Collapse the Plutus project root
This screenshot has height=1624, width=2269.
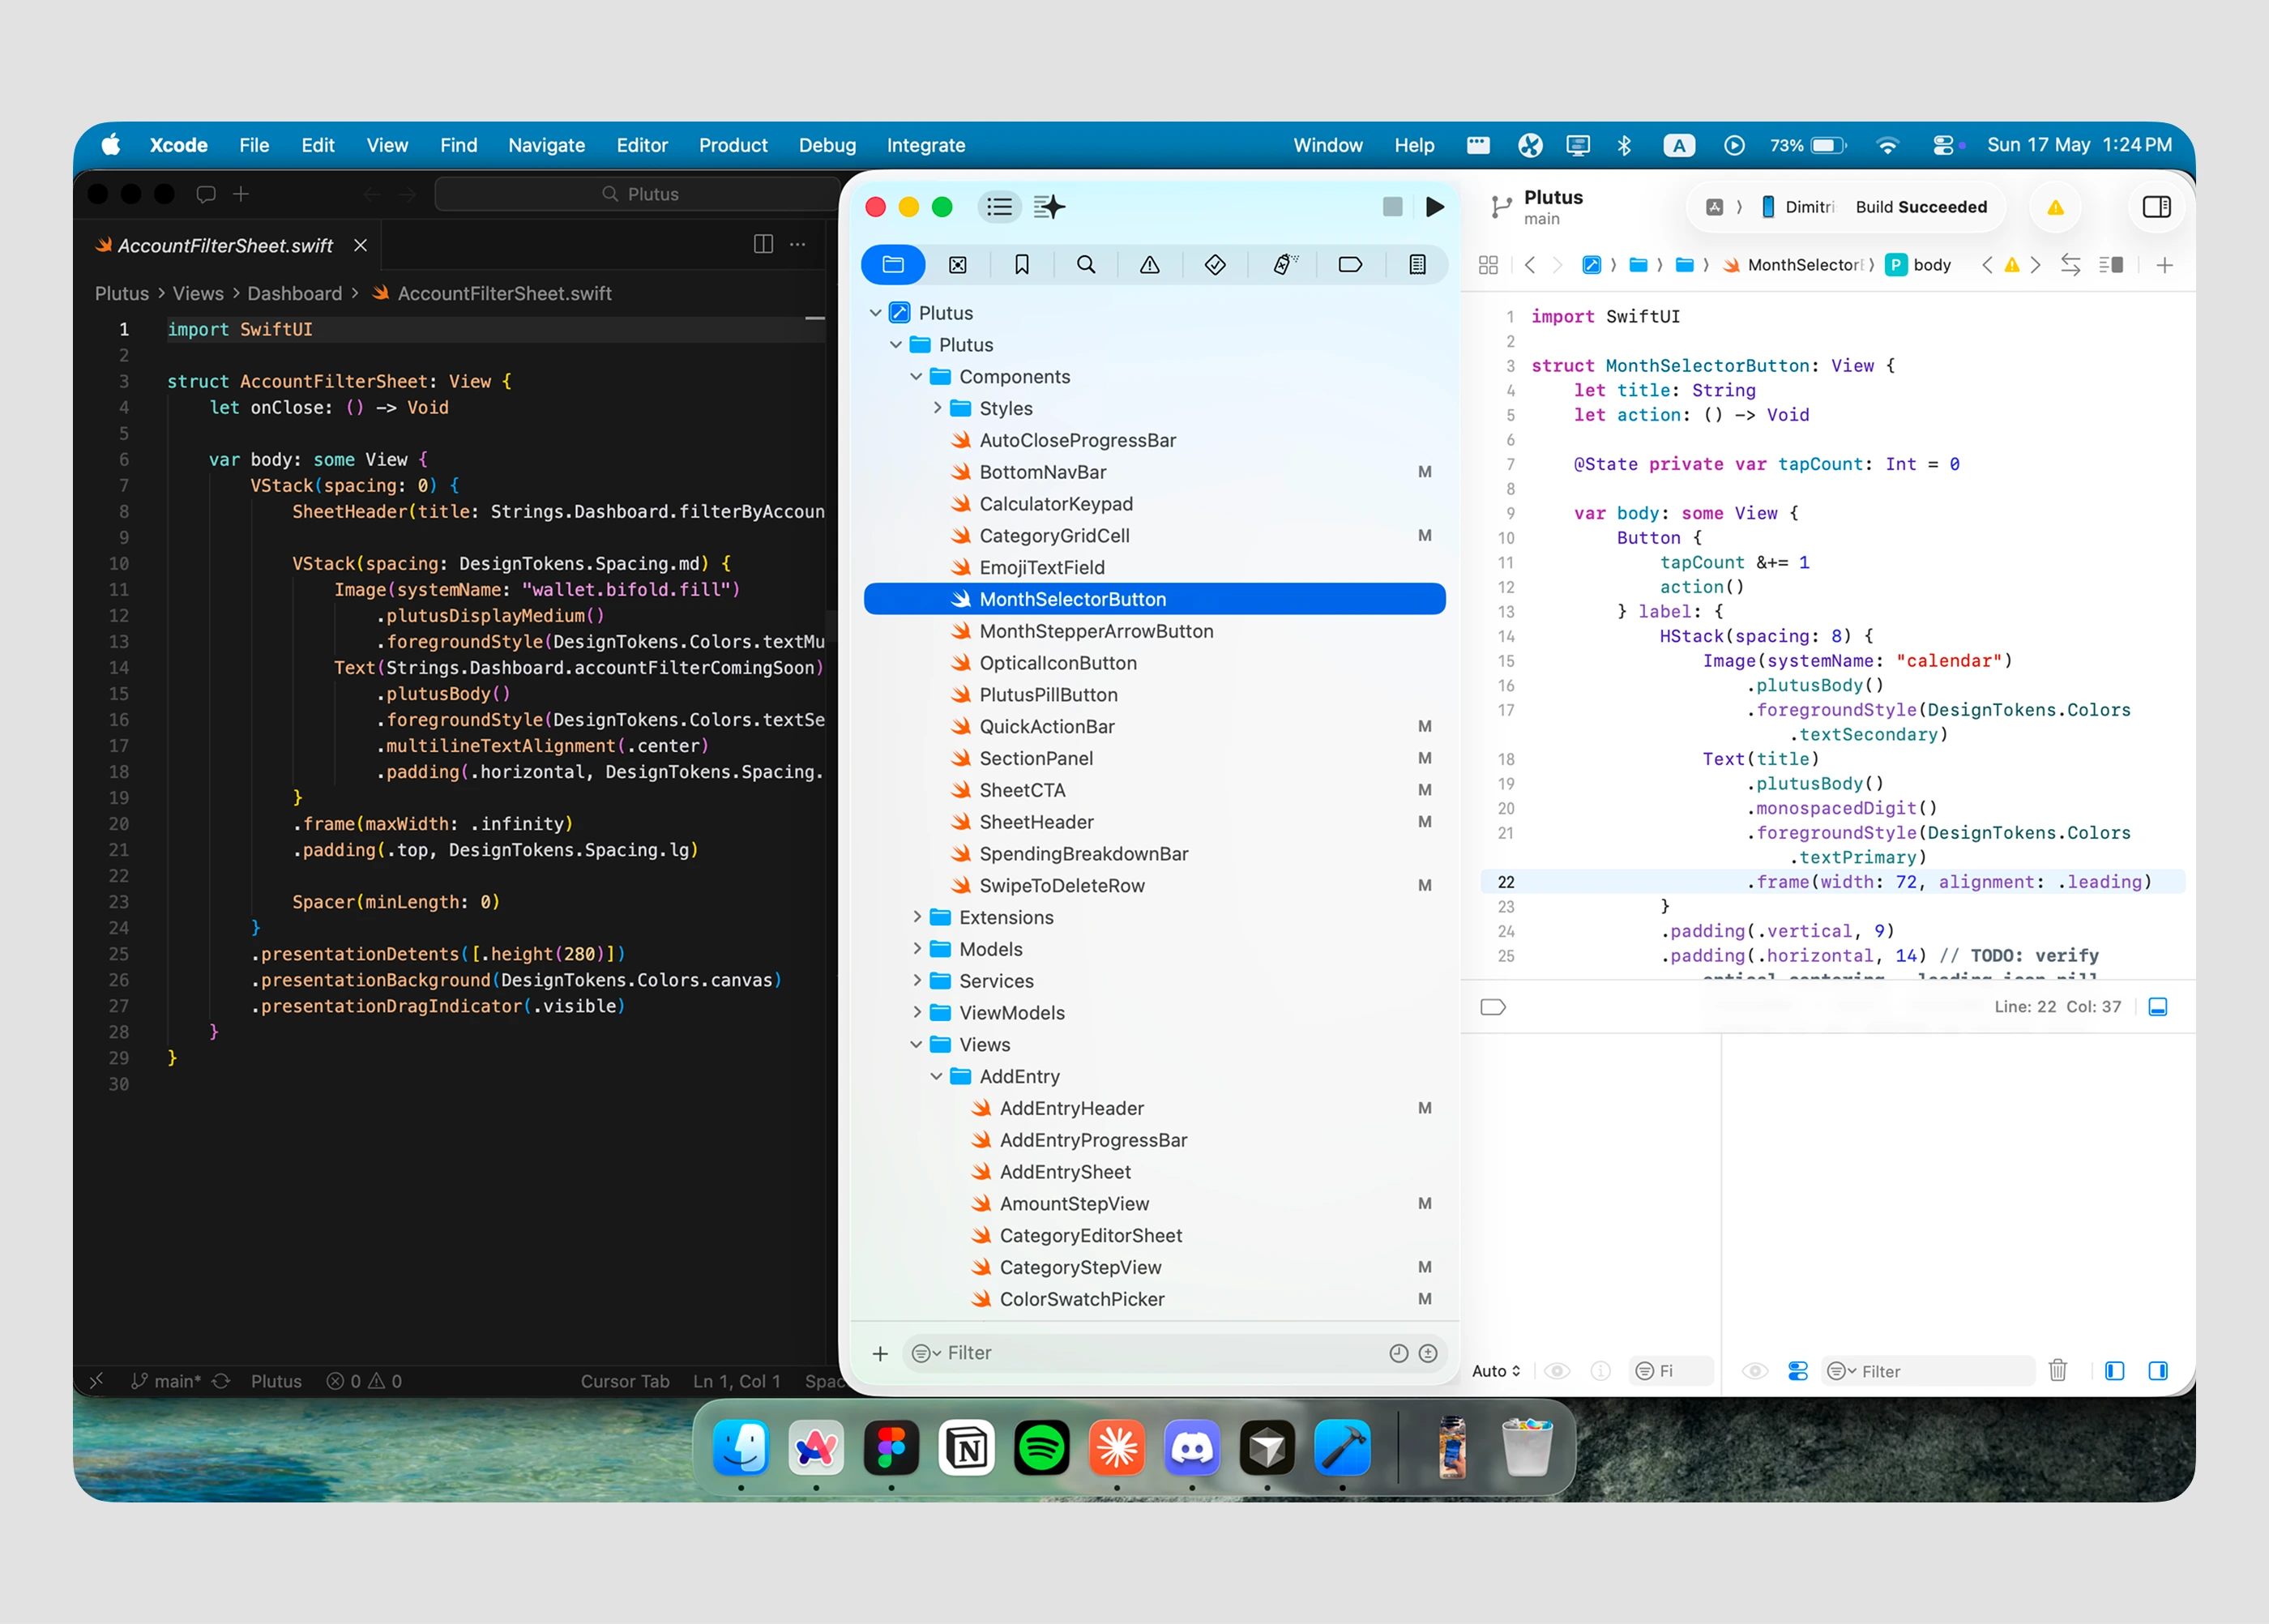(875, 313)
